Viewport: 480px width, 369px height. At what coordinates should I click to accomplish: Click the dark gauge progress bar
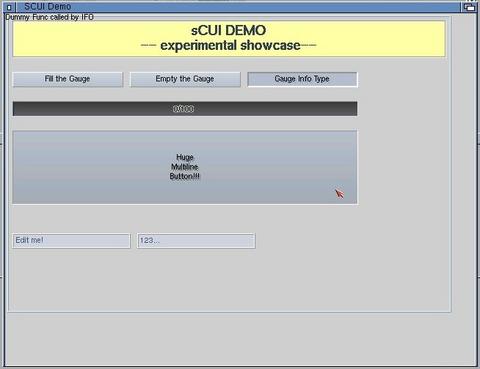pos(185,109)
